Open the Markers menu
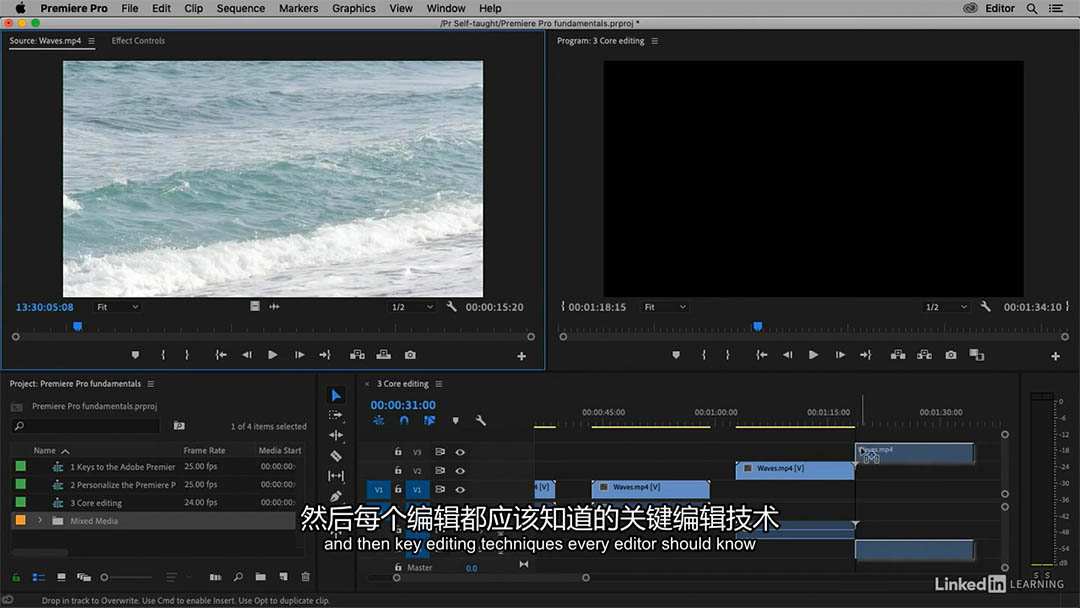1080x608 pixels. pos(298,8)
